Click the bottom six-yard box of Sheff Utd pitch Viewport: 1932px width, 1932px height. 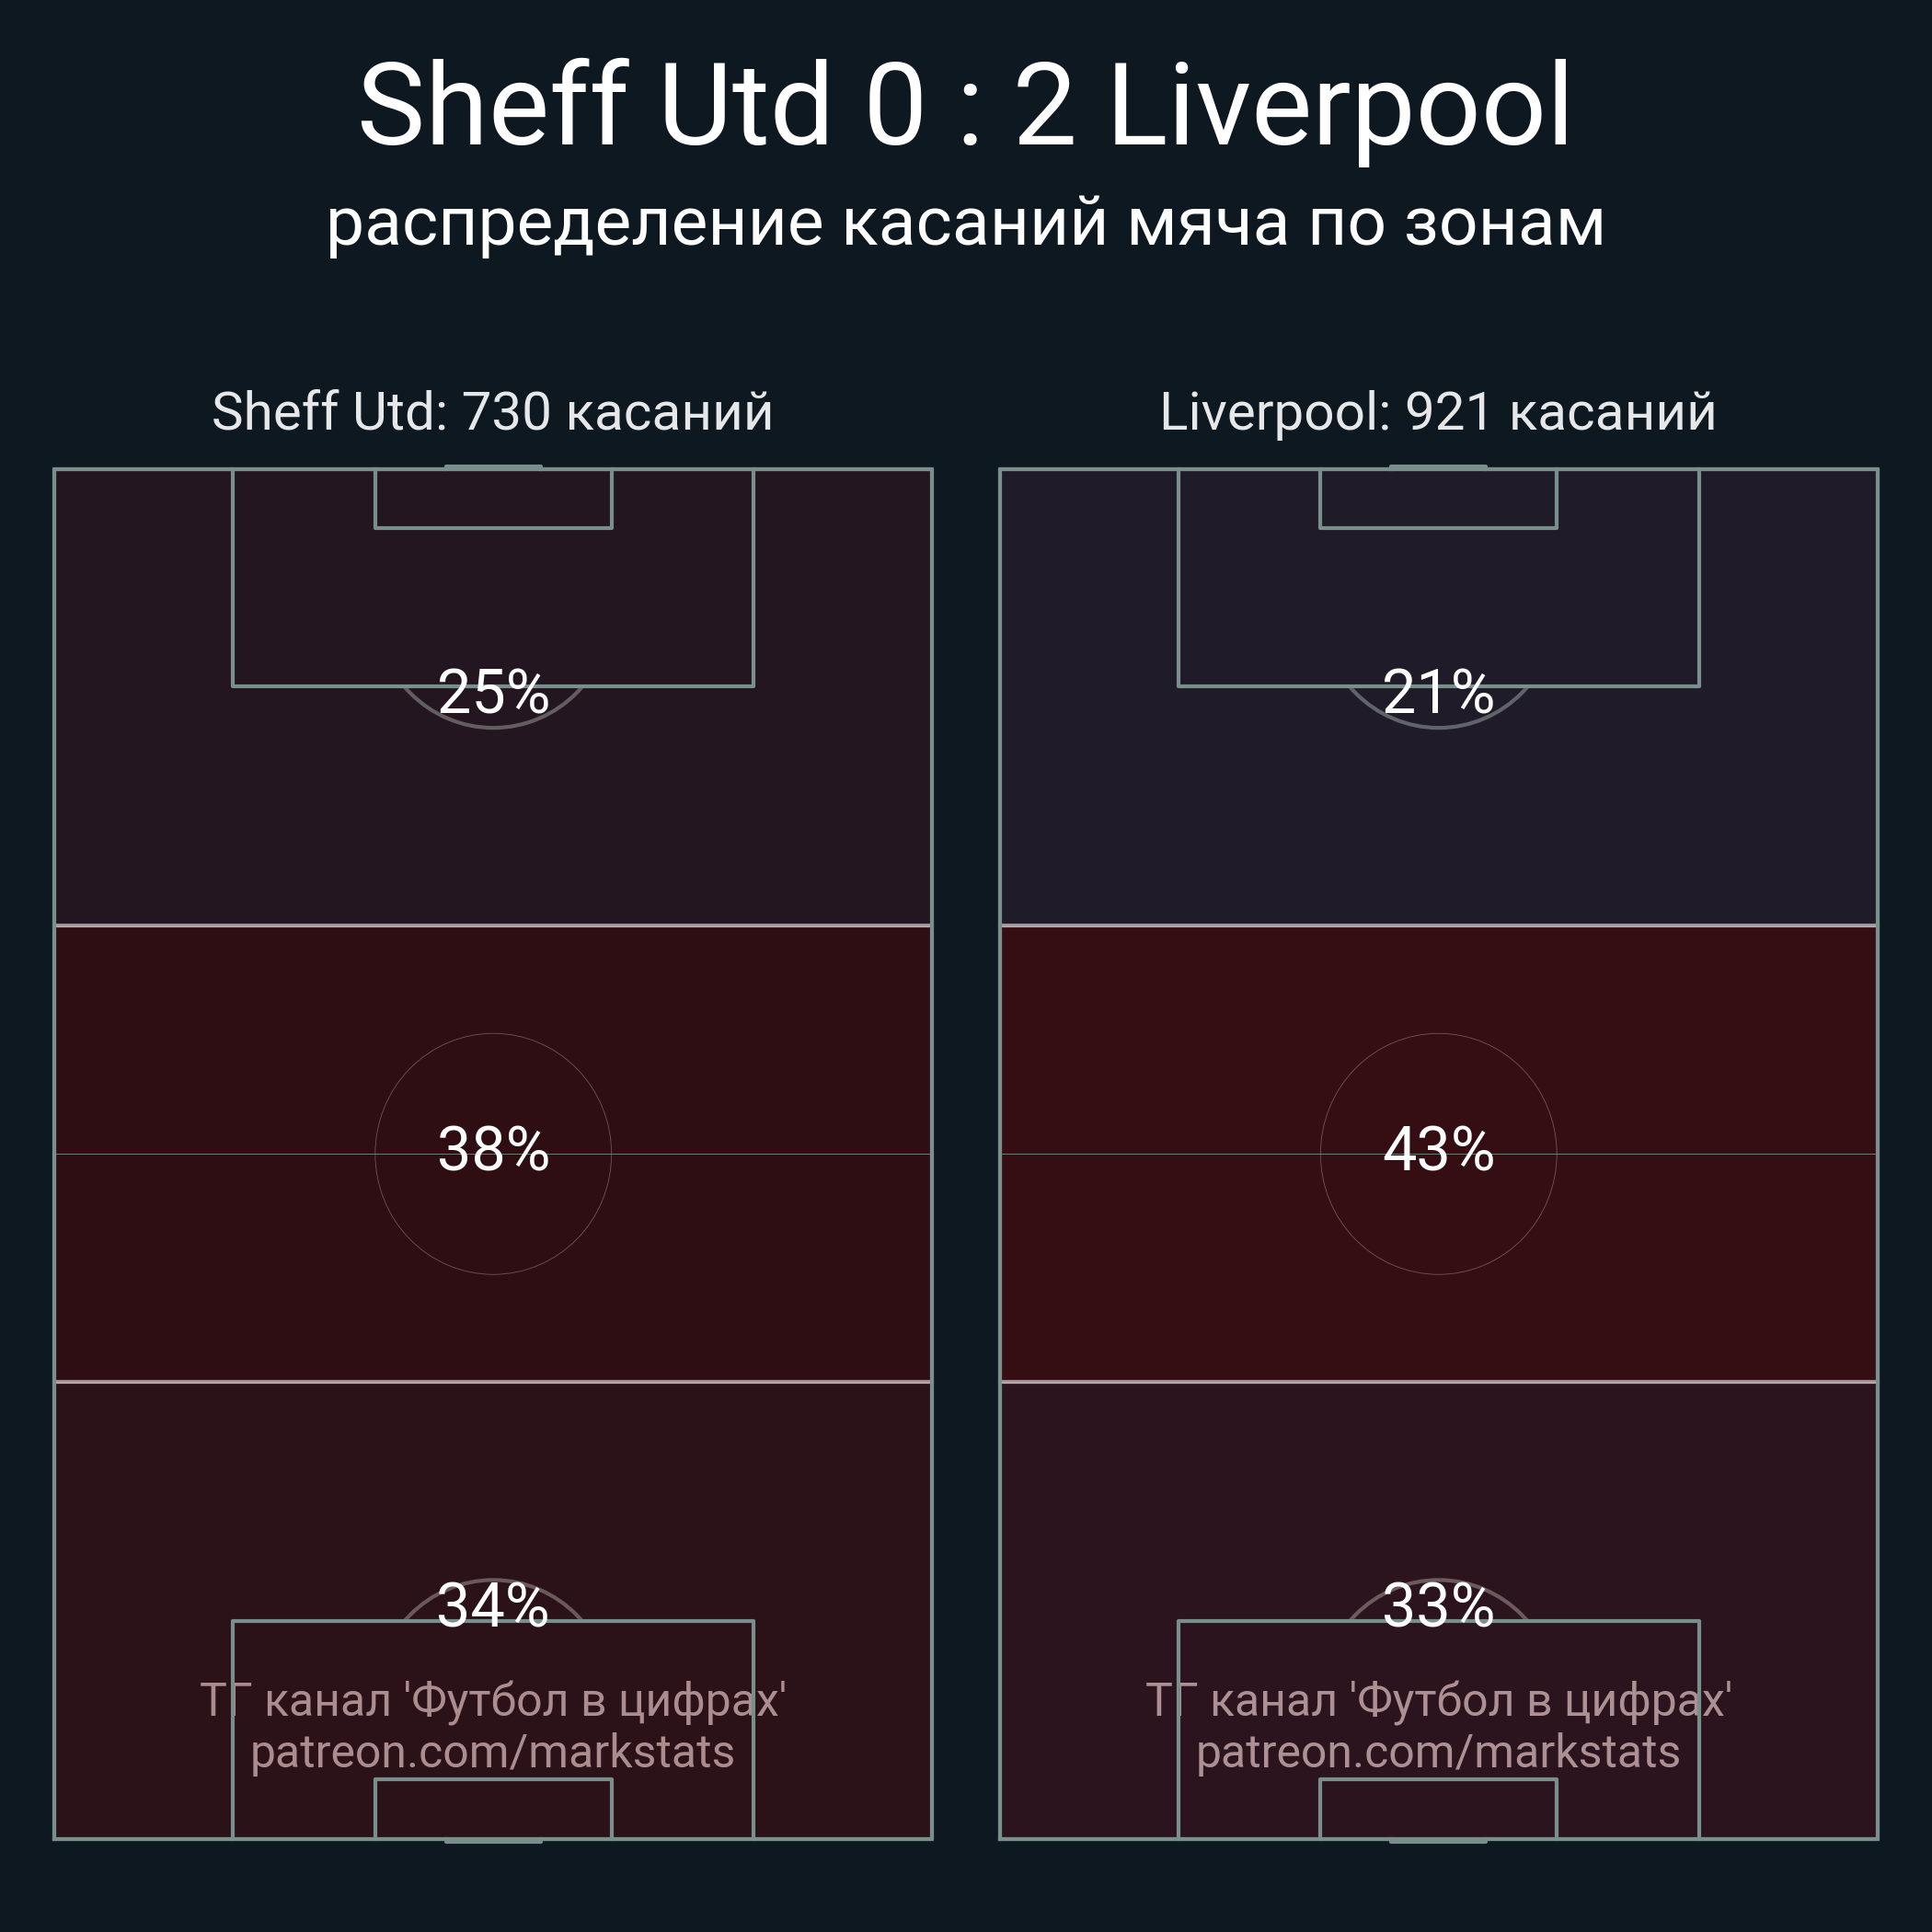[493, 1808]
